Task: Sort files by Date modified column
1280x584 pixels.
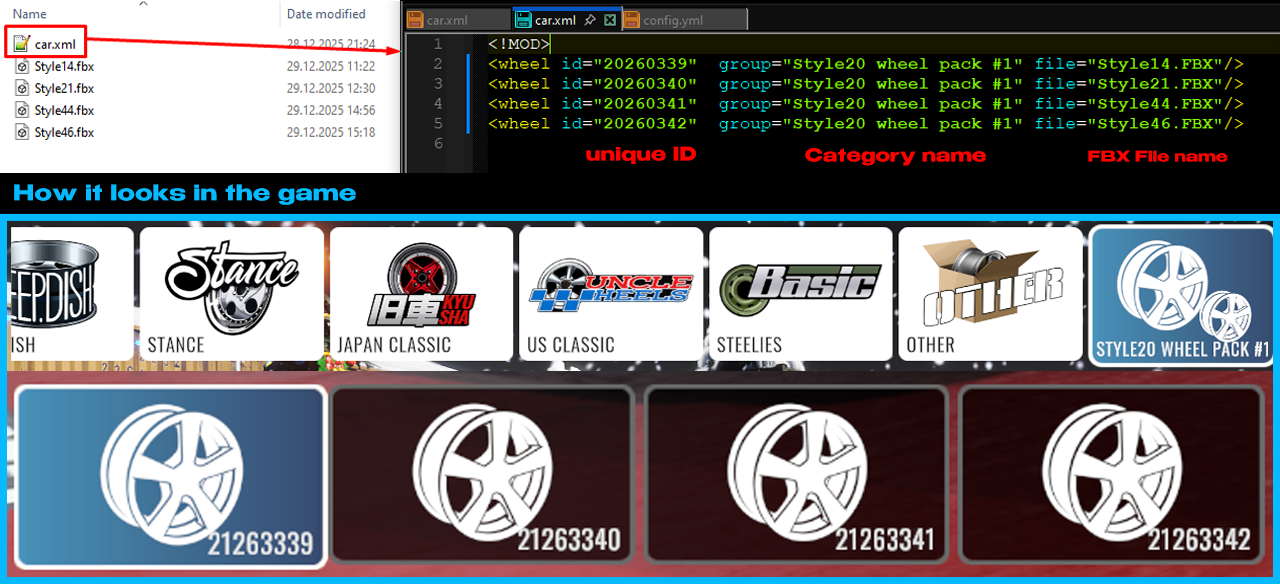Action: tap(326, 14)
